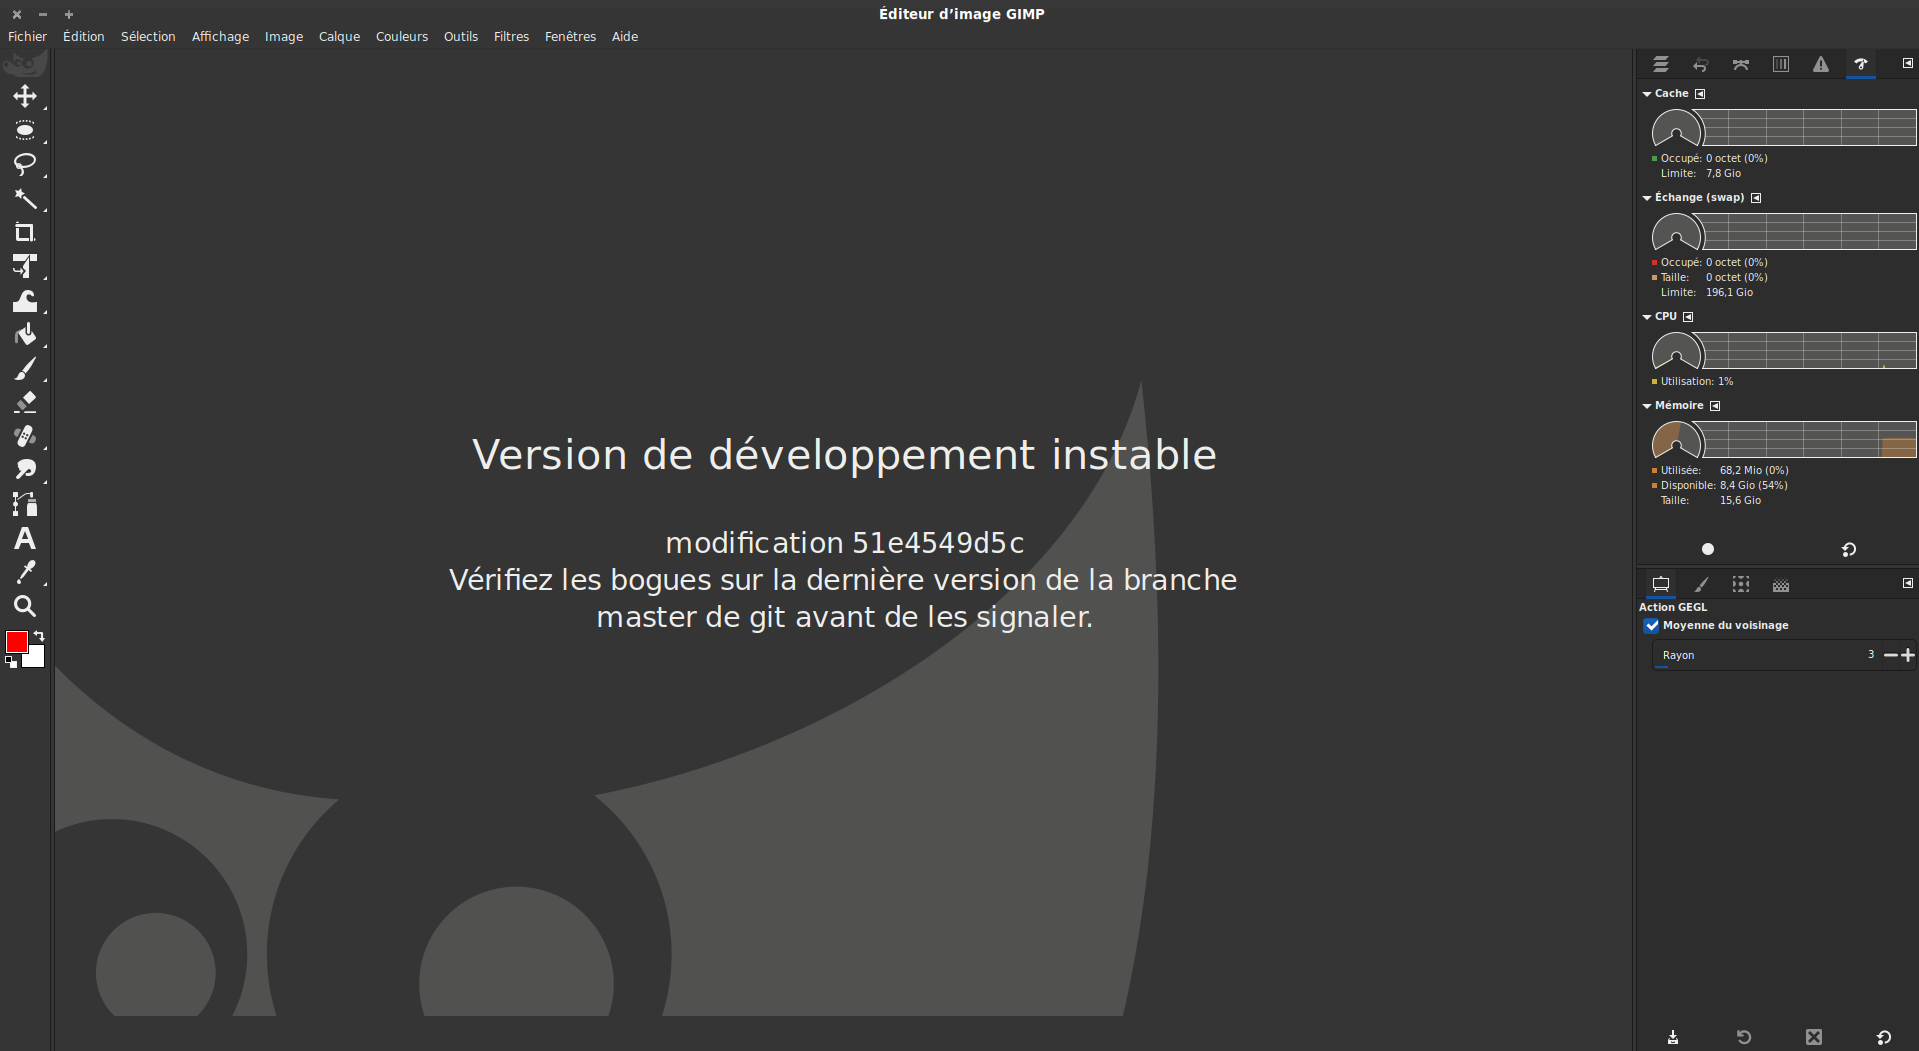Viewport: 1919px width, 1051px height.
Task: Increase Rayon value with plus button
Action: (x=1908, y=656)
